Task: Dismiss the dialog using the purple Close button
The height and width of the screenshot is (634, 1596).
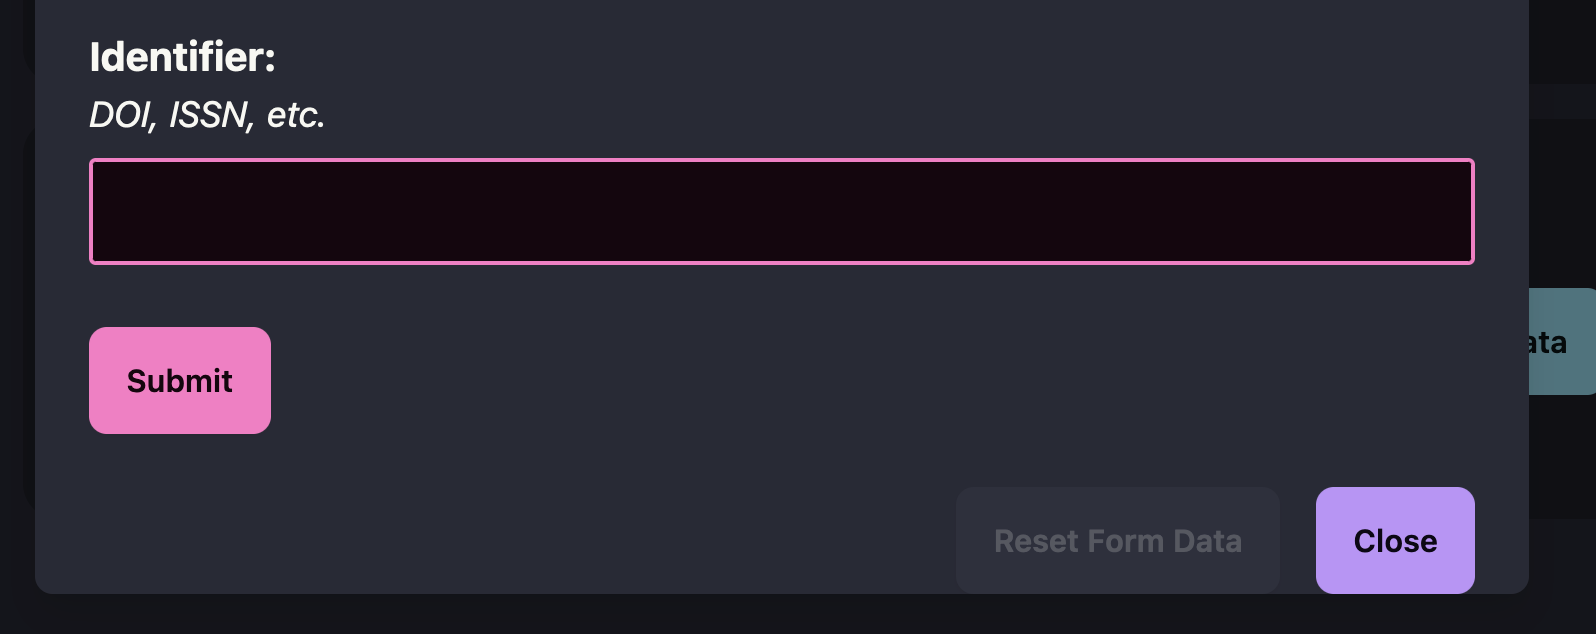Action: coord(1394,540)
